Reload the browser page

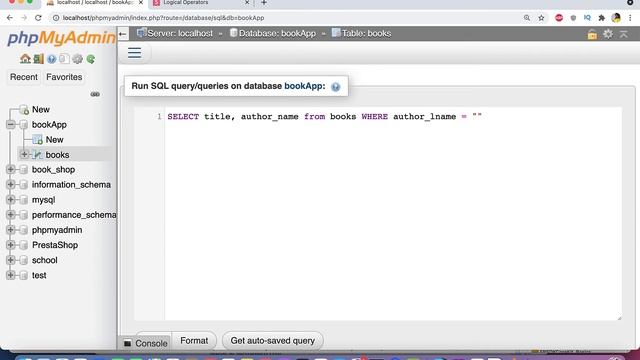tap(38, 18)
